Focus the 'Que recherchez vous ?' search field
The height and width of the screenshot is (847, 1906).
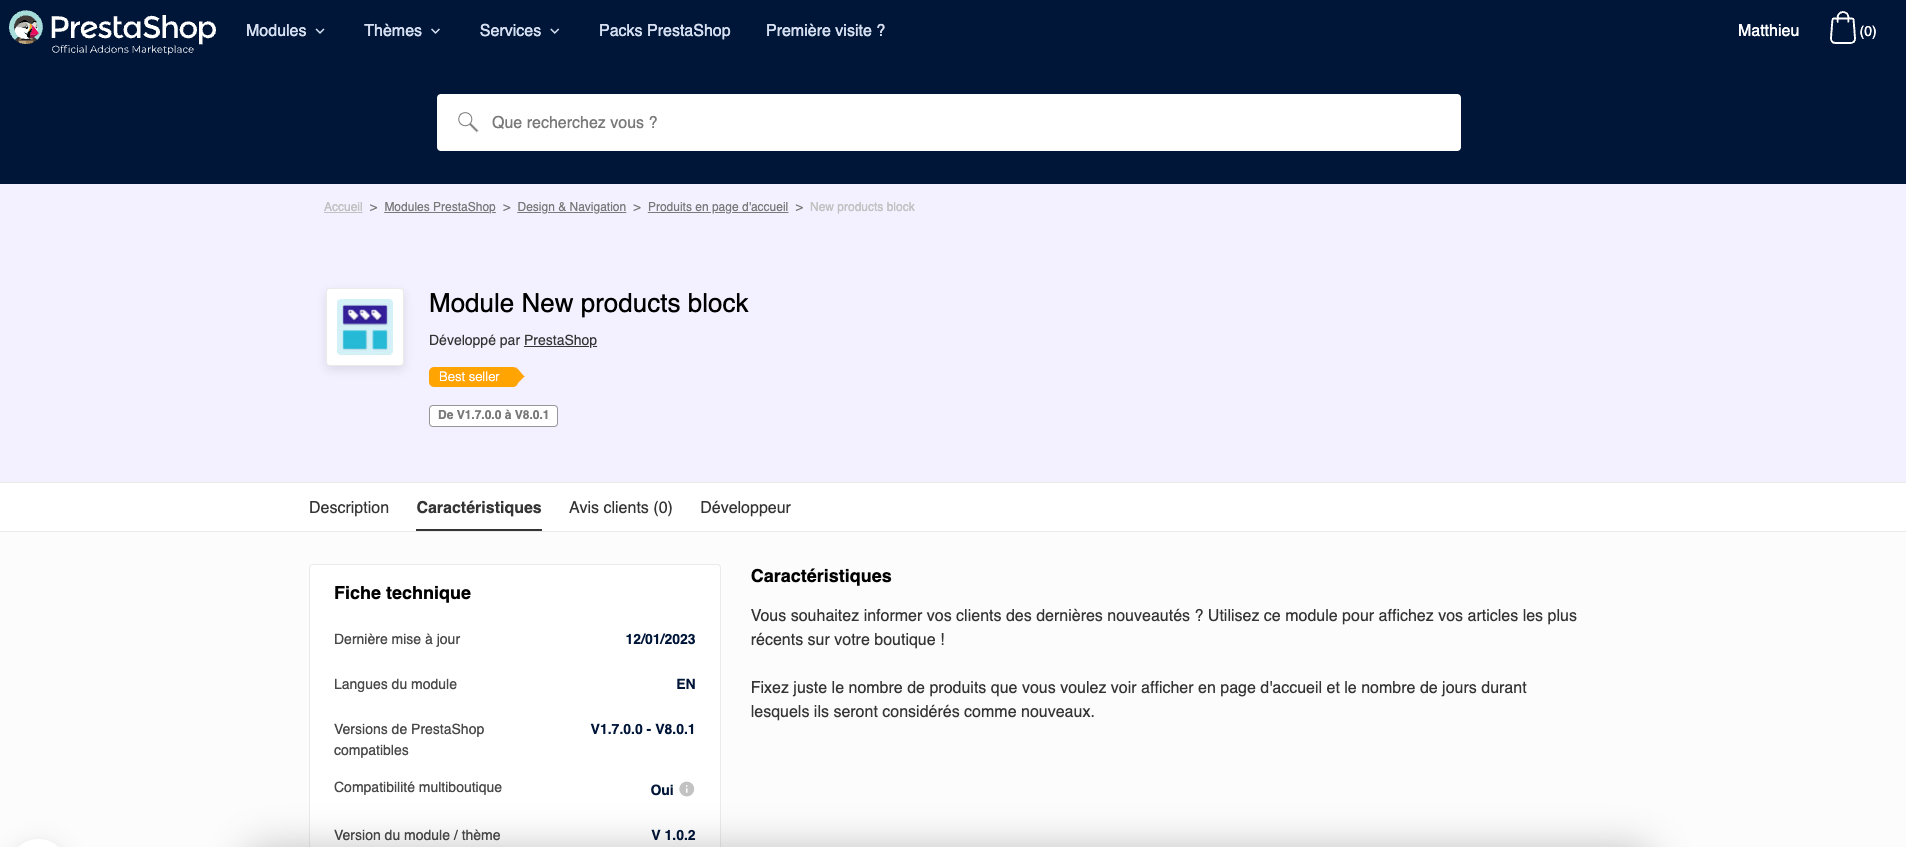point(949,122)
